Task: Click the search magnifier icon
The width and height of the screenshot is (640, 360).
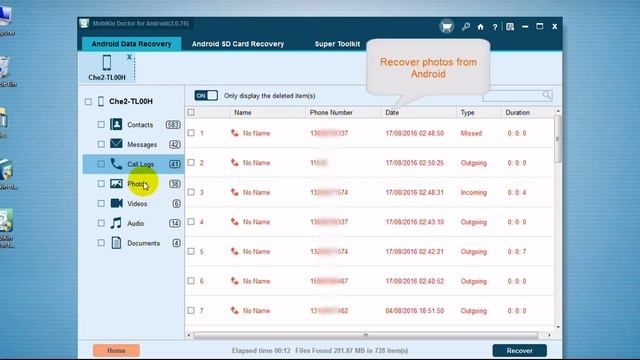Action: 547,96
